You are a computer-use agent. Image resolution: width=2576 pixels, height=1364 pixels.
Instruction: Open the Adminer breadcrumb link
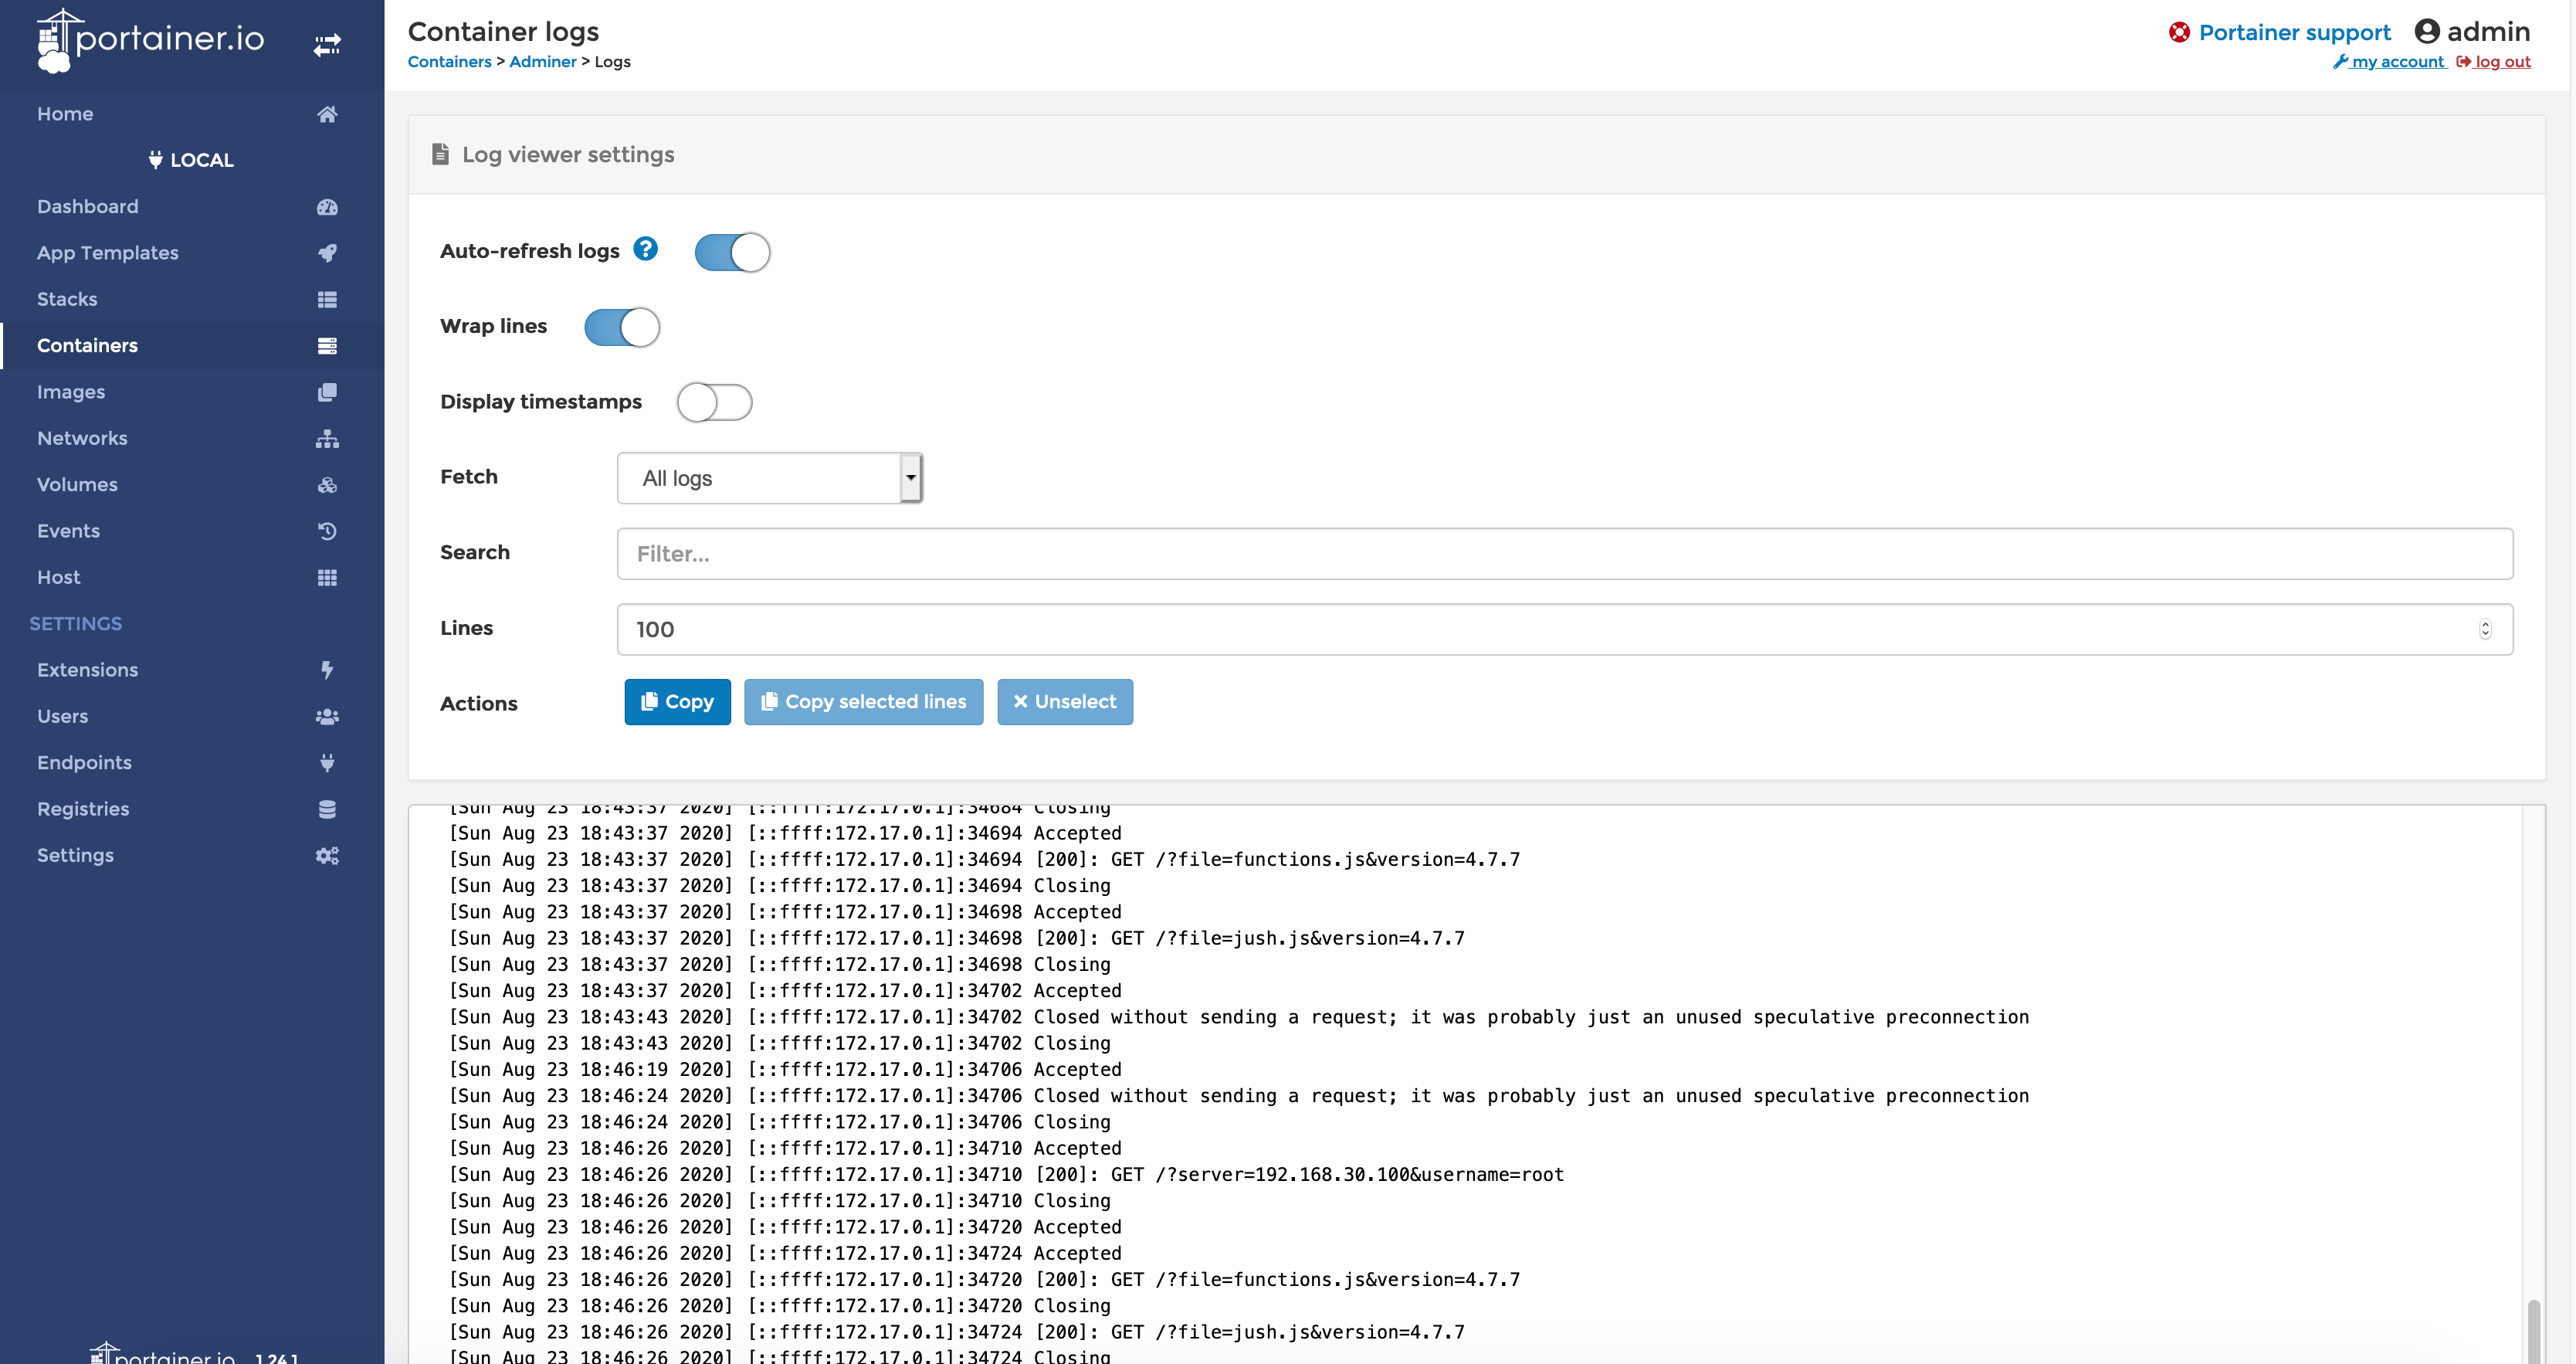pos(543,61)
